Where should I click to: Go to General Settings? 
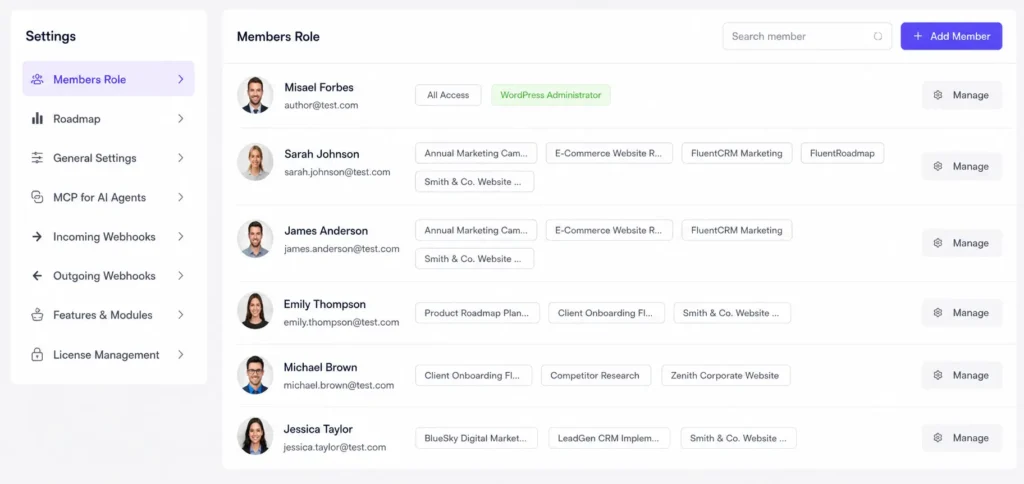tap(108, 158)
